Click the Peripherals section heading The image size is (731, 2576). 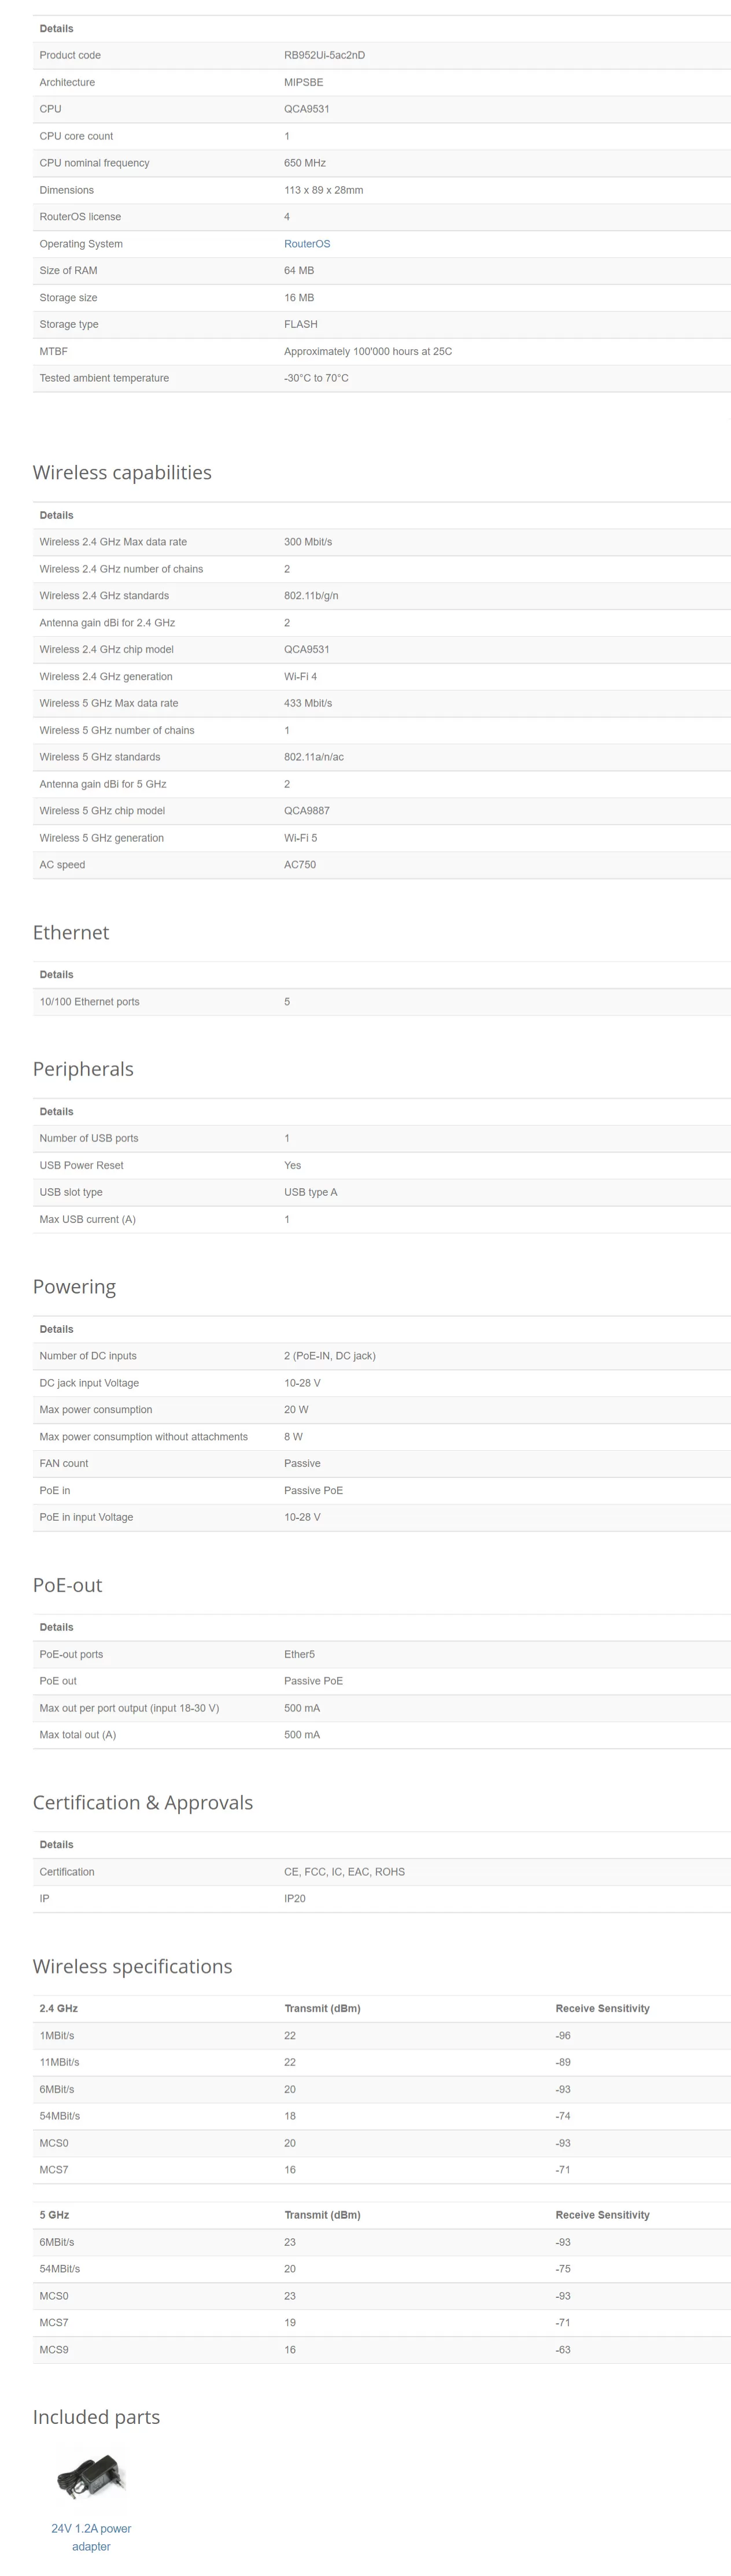click(x=83, y=1069)
